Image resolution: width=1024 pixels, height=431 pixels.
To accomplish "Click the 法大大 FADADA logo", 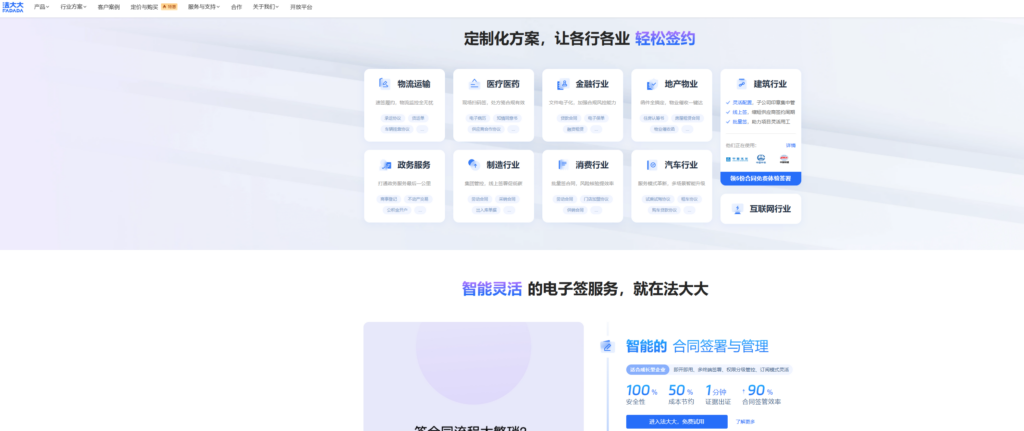I will pyautogui.click(x=12, y=7).
